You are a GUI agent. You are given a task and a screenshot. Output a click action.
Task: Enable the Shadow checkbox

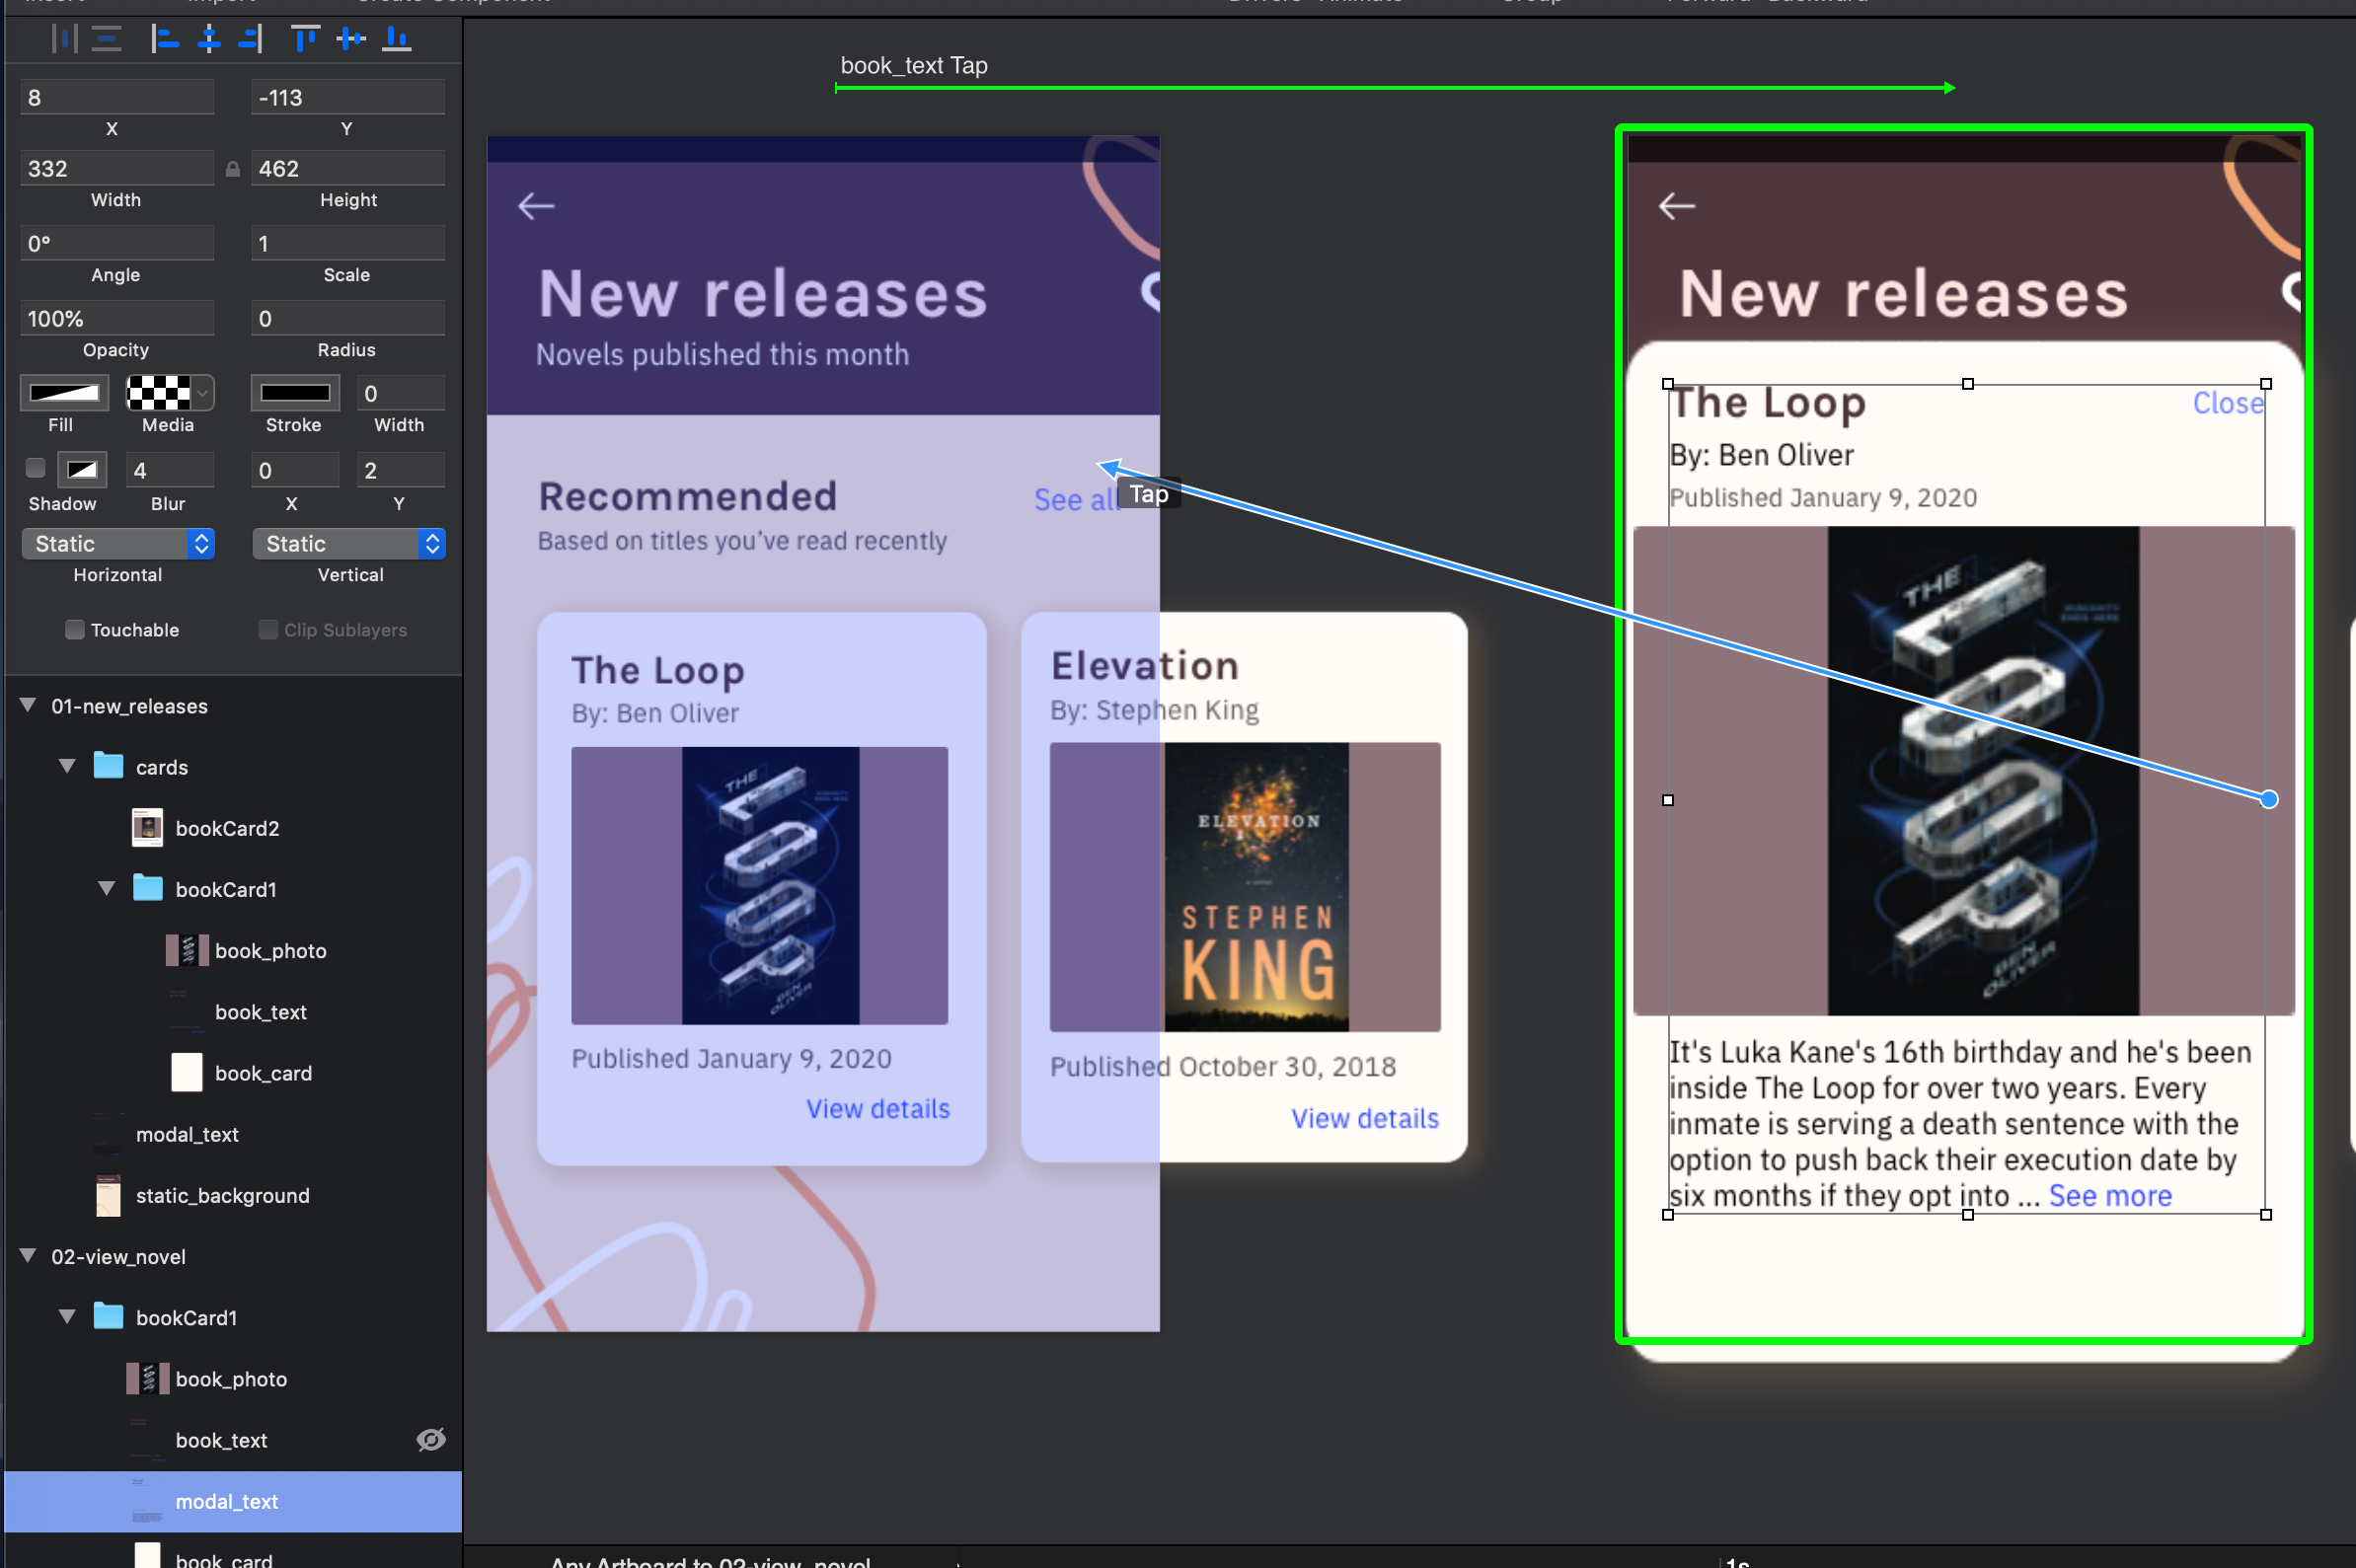tap(36, 468)
